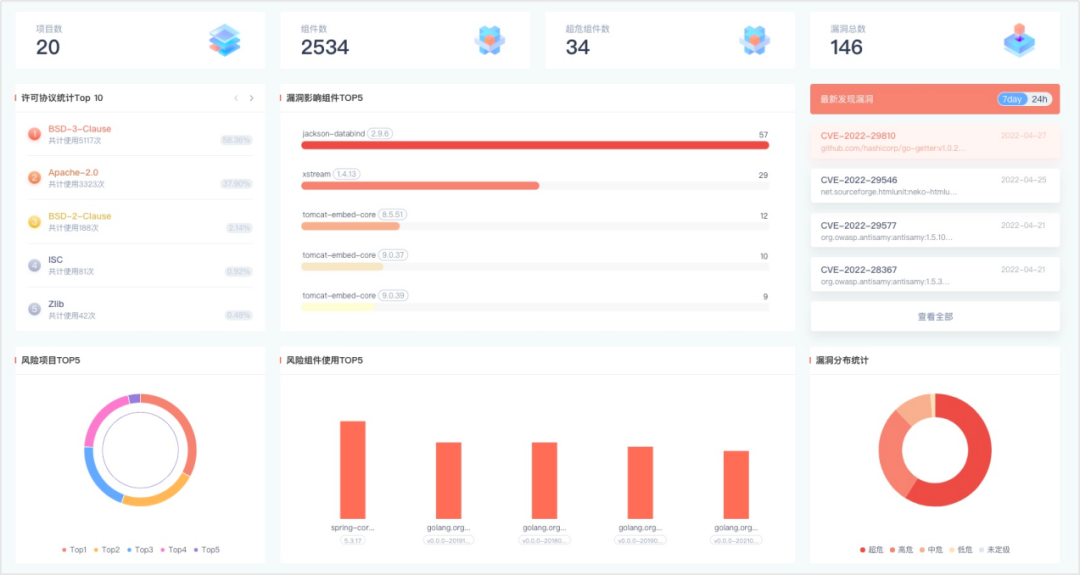This screenshot has width=1080, height=575.
Task: Click the 漏洞总数 icon
Action: click(x=1019, y=40)
